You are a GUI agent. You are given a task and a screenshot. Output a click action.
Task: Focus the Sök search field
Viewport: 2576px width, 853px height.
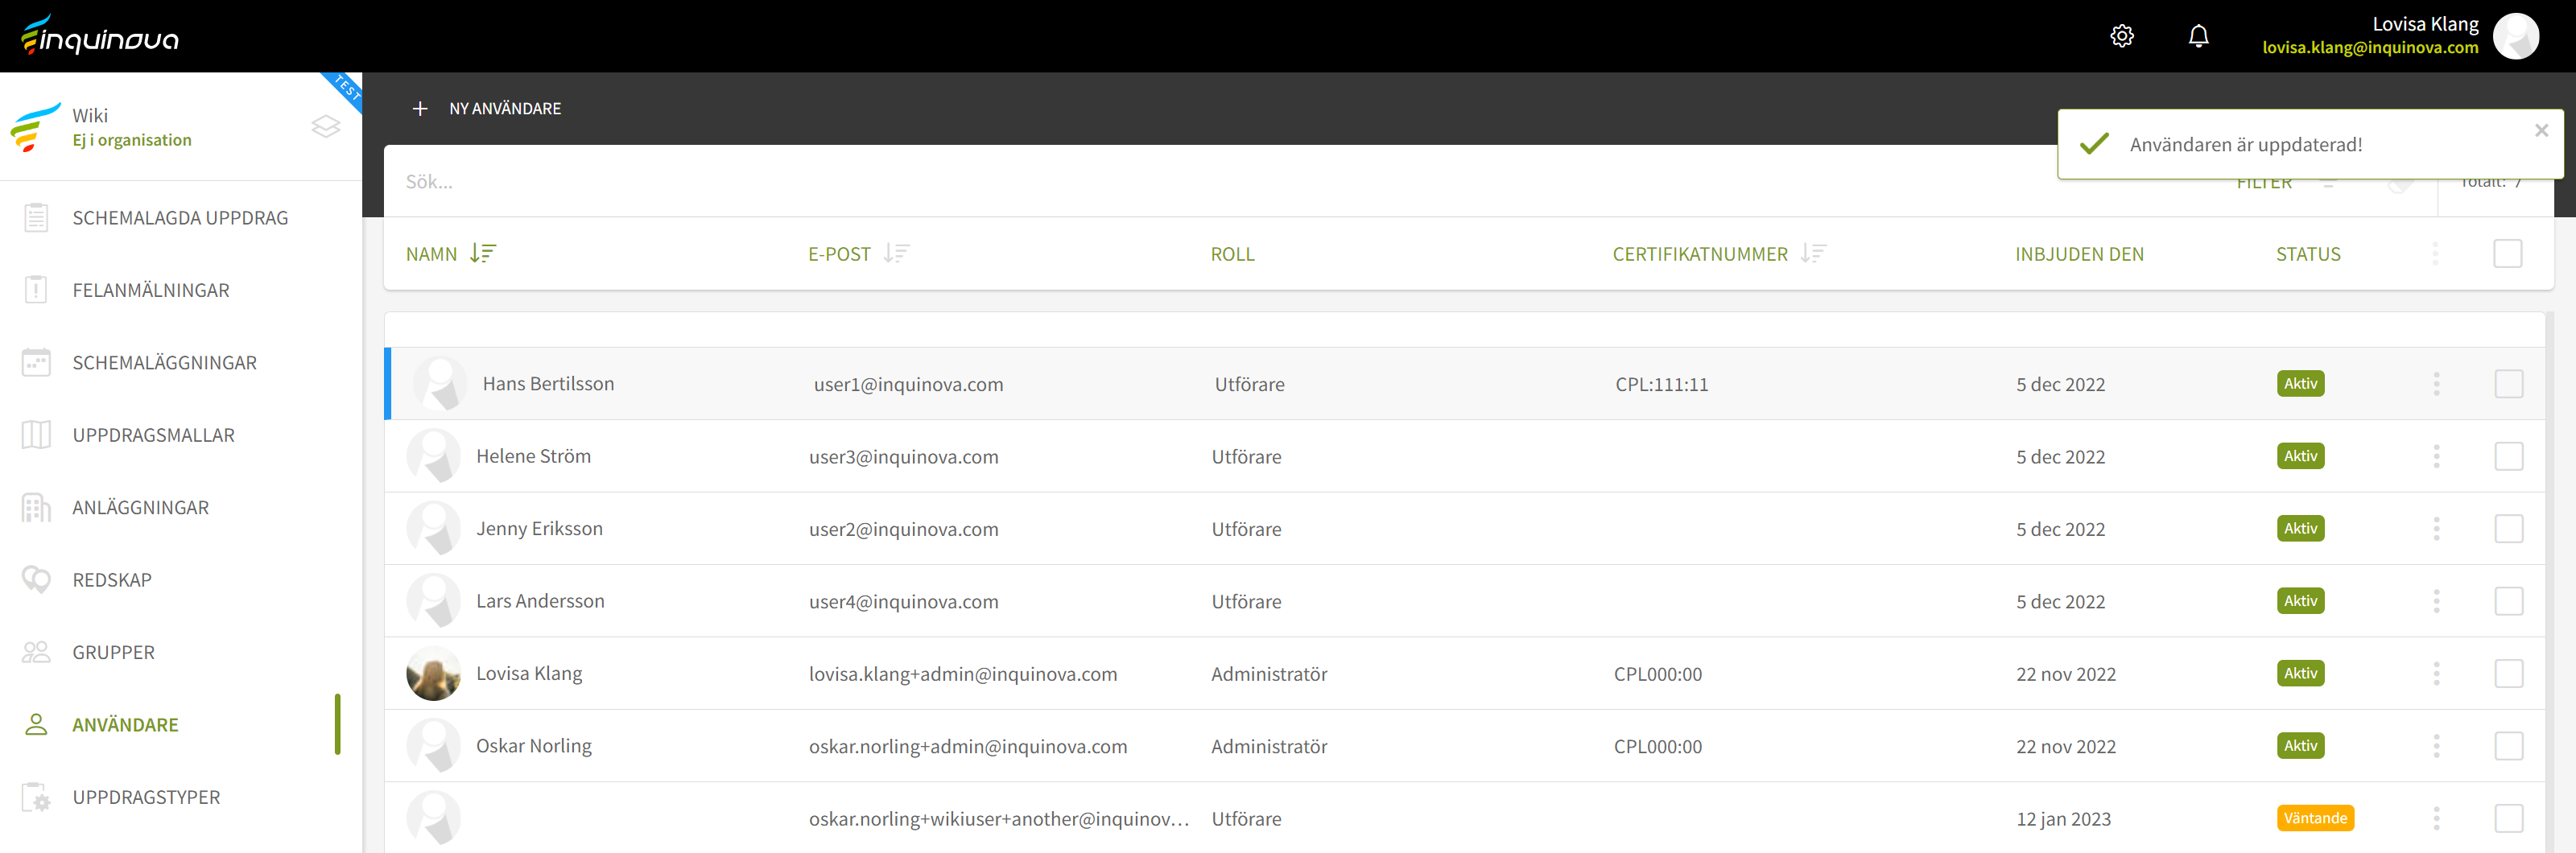tap(1200, 182)
